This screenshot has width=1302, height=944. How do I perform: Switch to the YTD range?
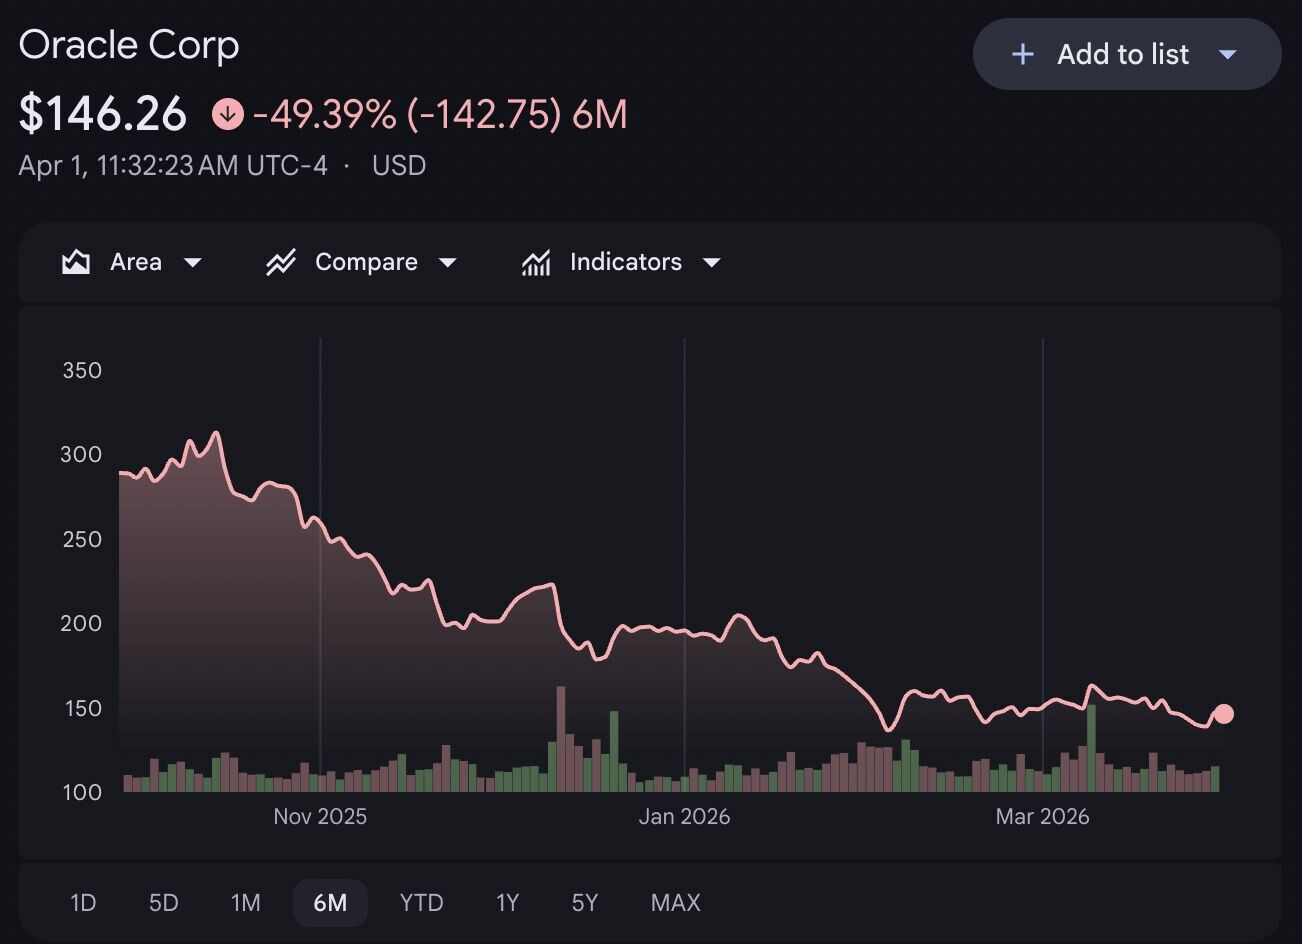click(421, 903)
